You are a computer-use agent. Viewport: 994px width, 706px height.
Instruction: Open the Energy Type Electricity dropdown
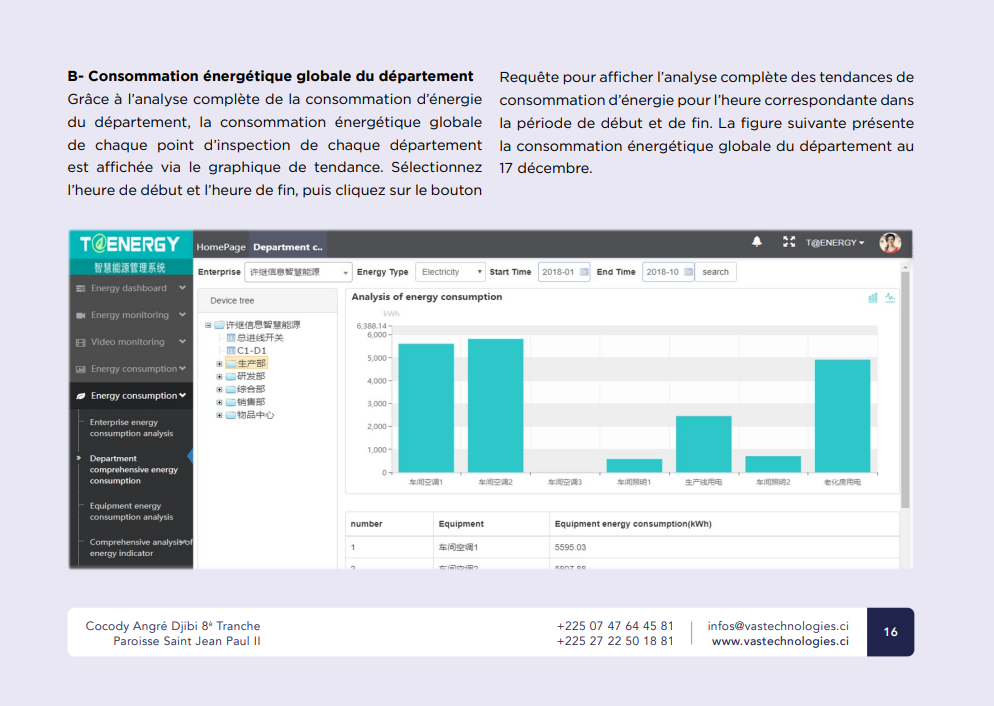tap(450, 272)
